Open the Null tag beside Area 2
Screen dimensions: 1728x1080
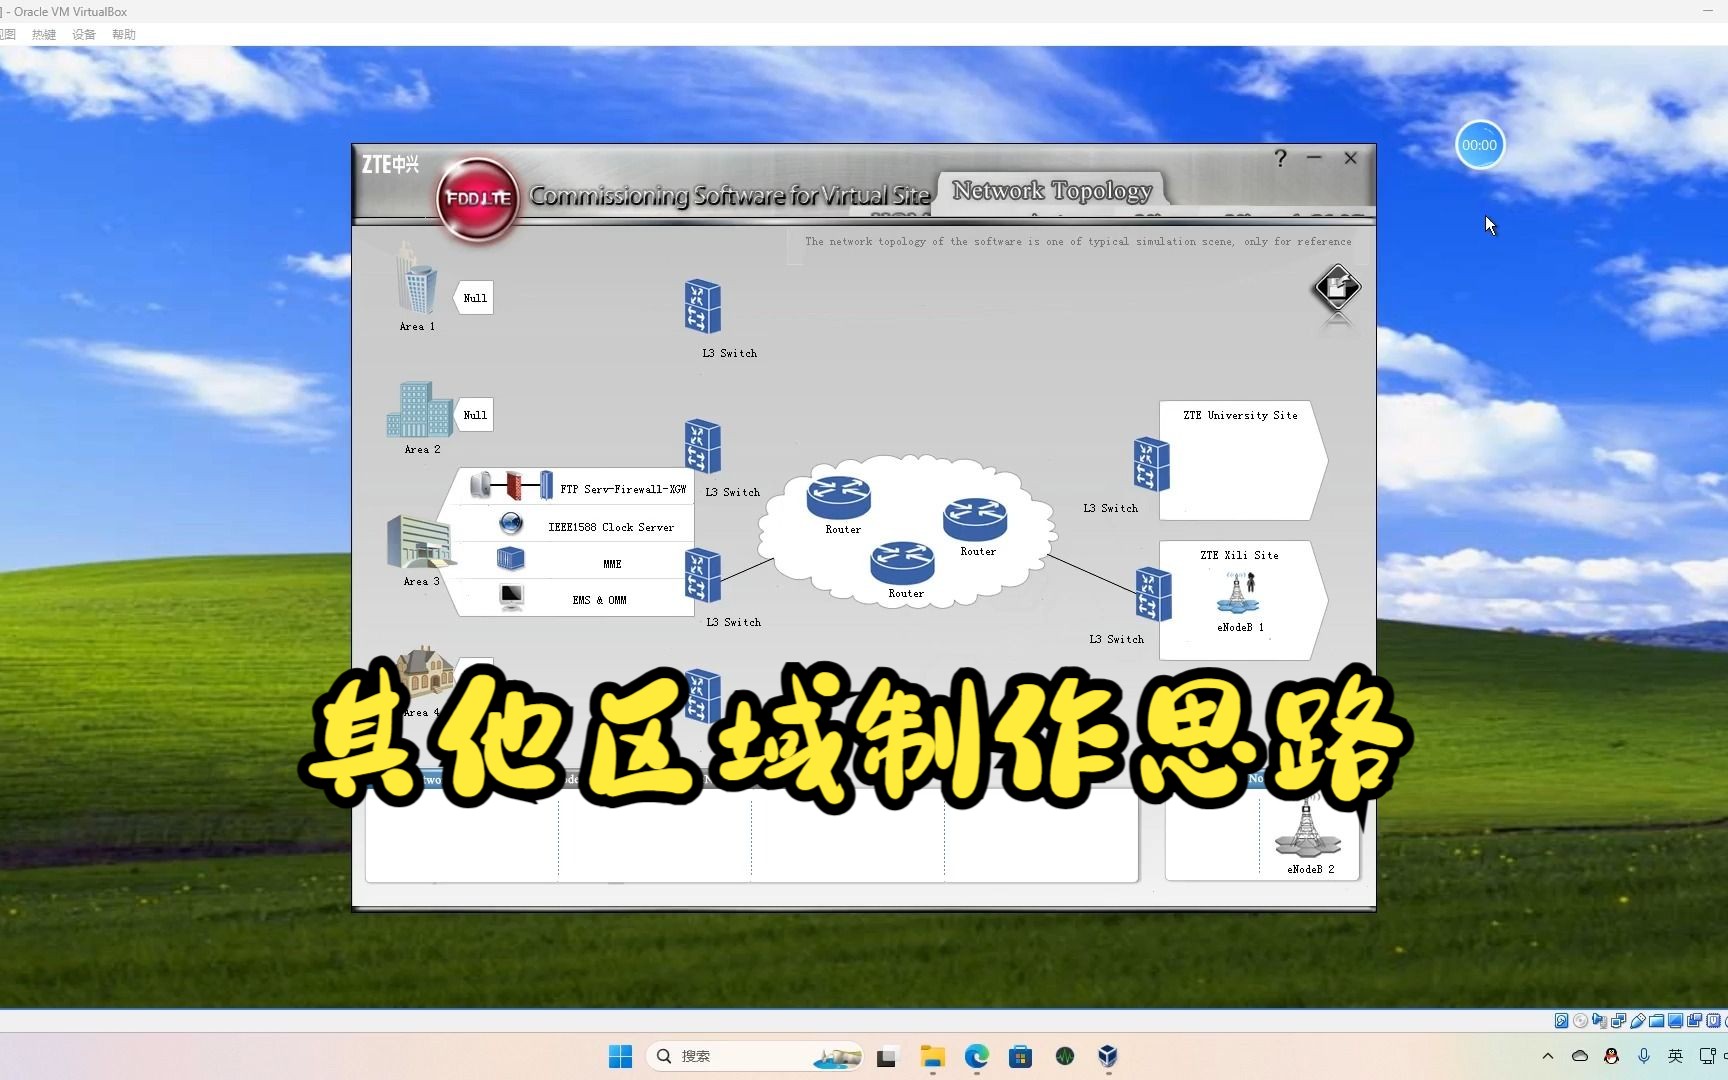point(473,415)
